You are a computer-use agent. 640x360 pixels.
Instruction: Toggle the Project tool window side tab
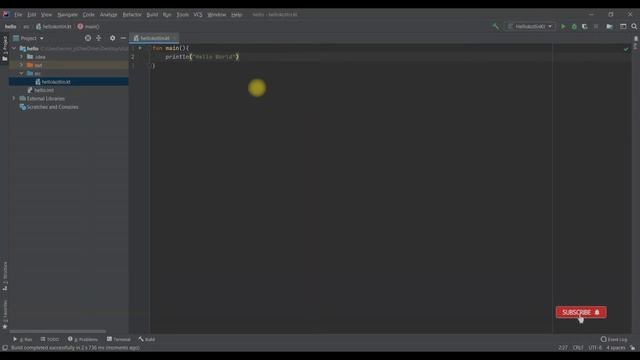(x=5, y=48)
